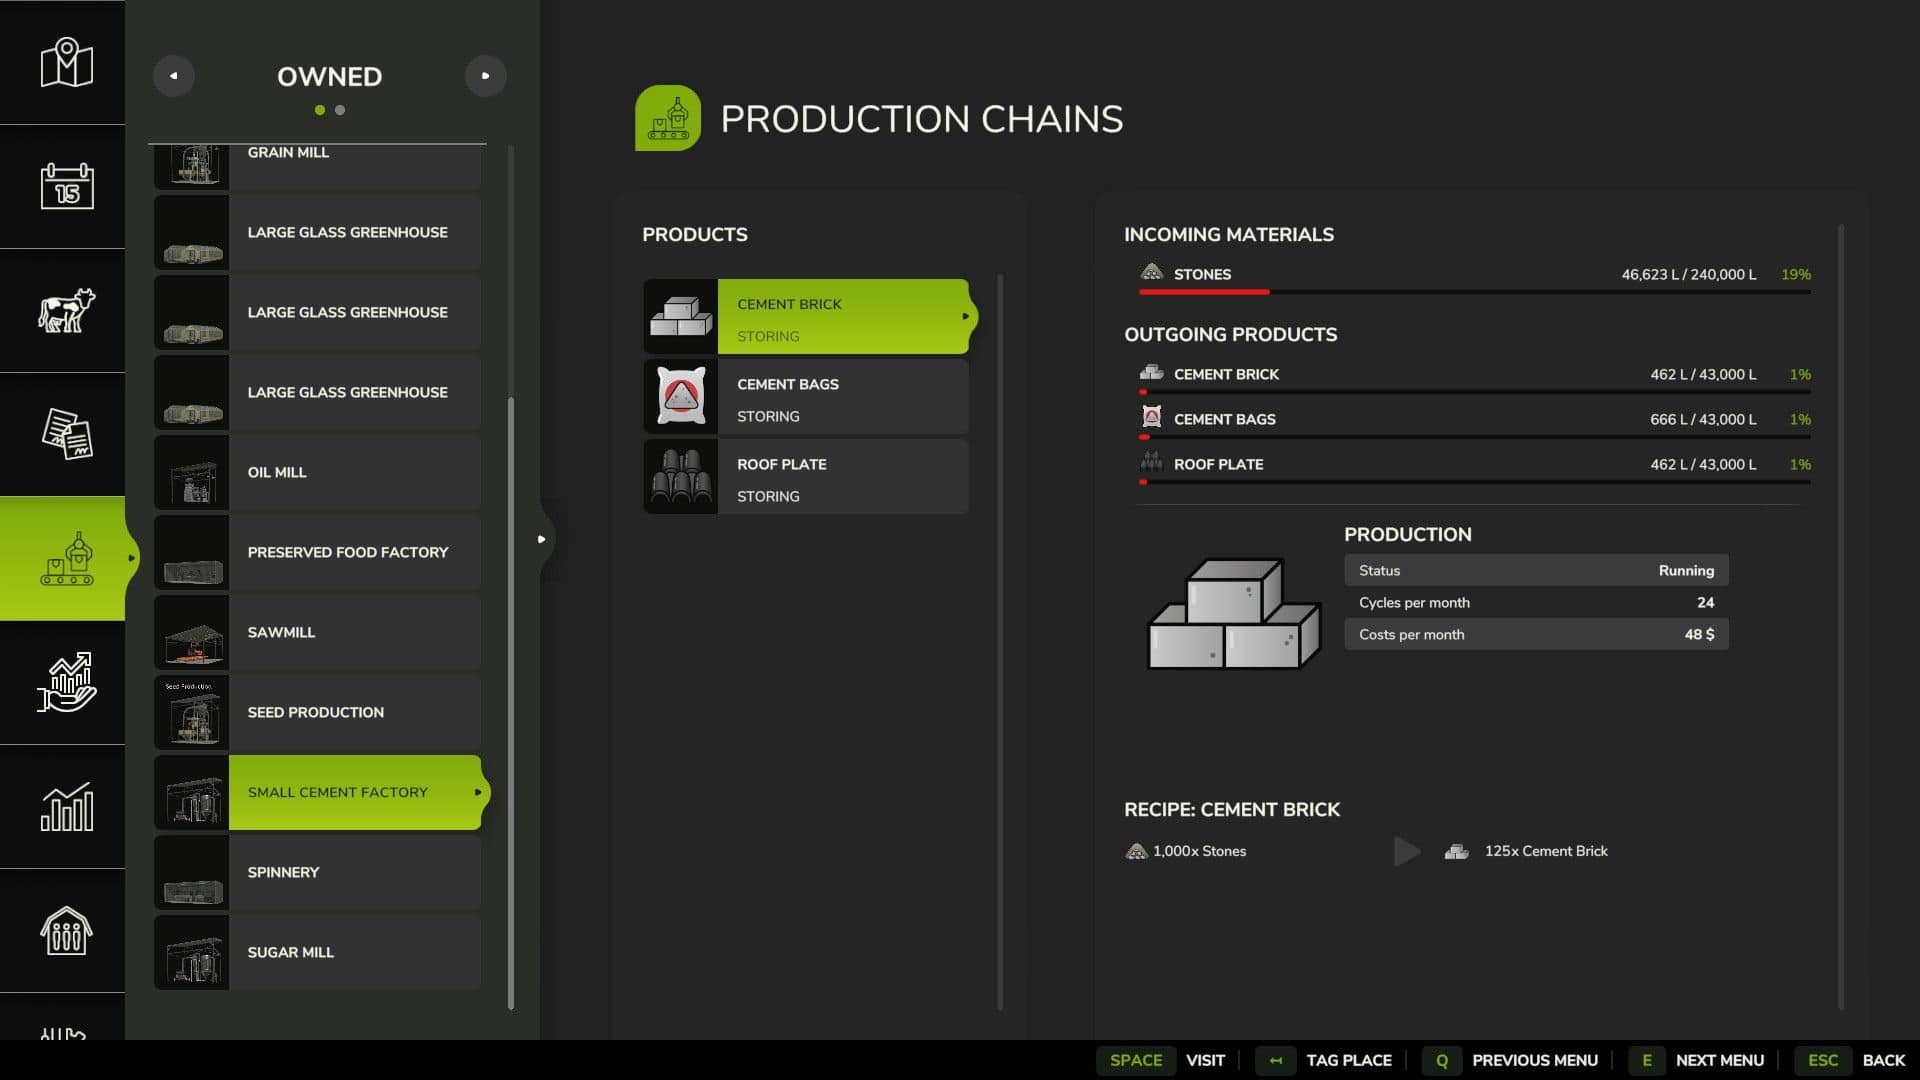Click the owned list scrollbar
The height and width of the screenshot is (1080, 1920).
[x=511, y=700]
